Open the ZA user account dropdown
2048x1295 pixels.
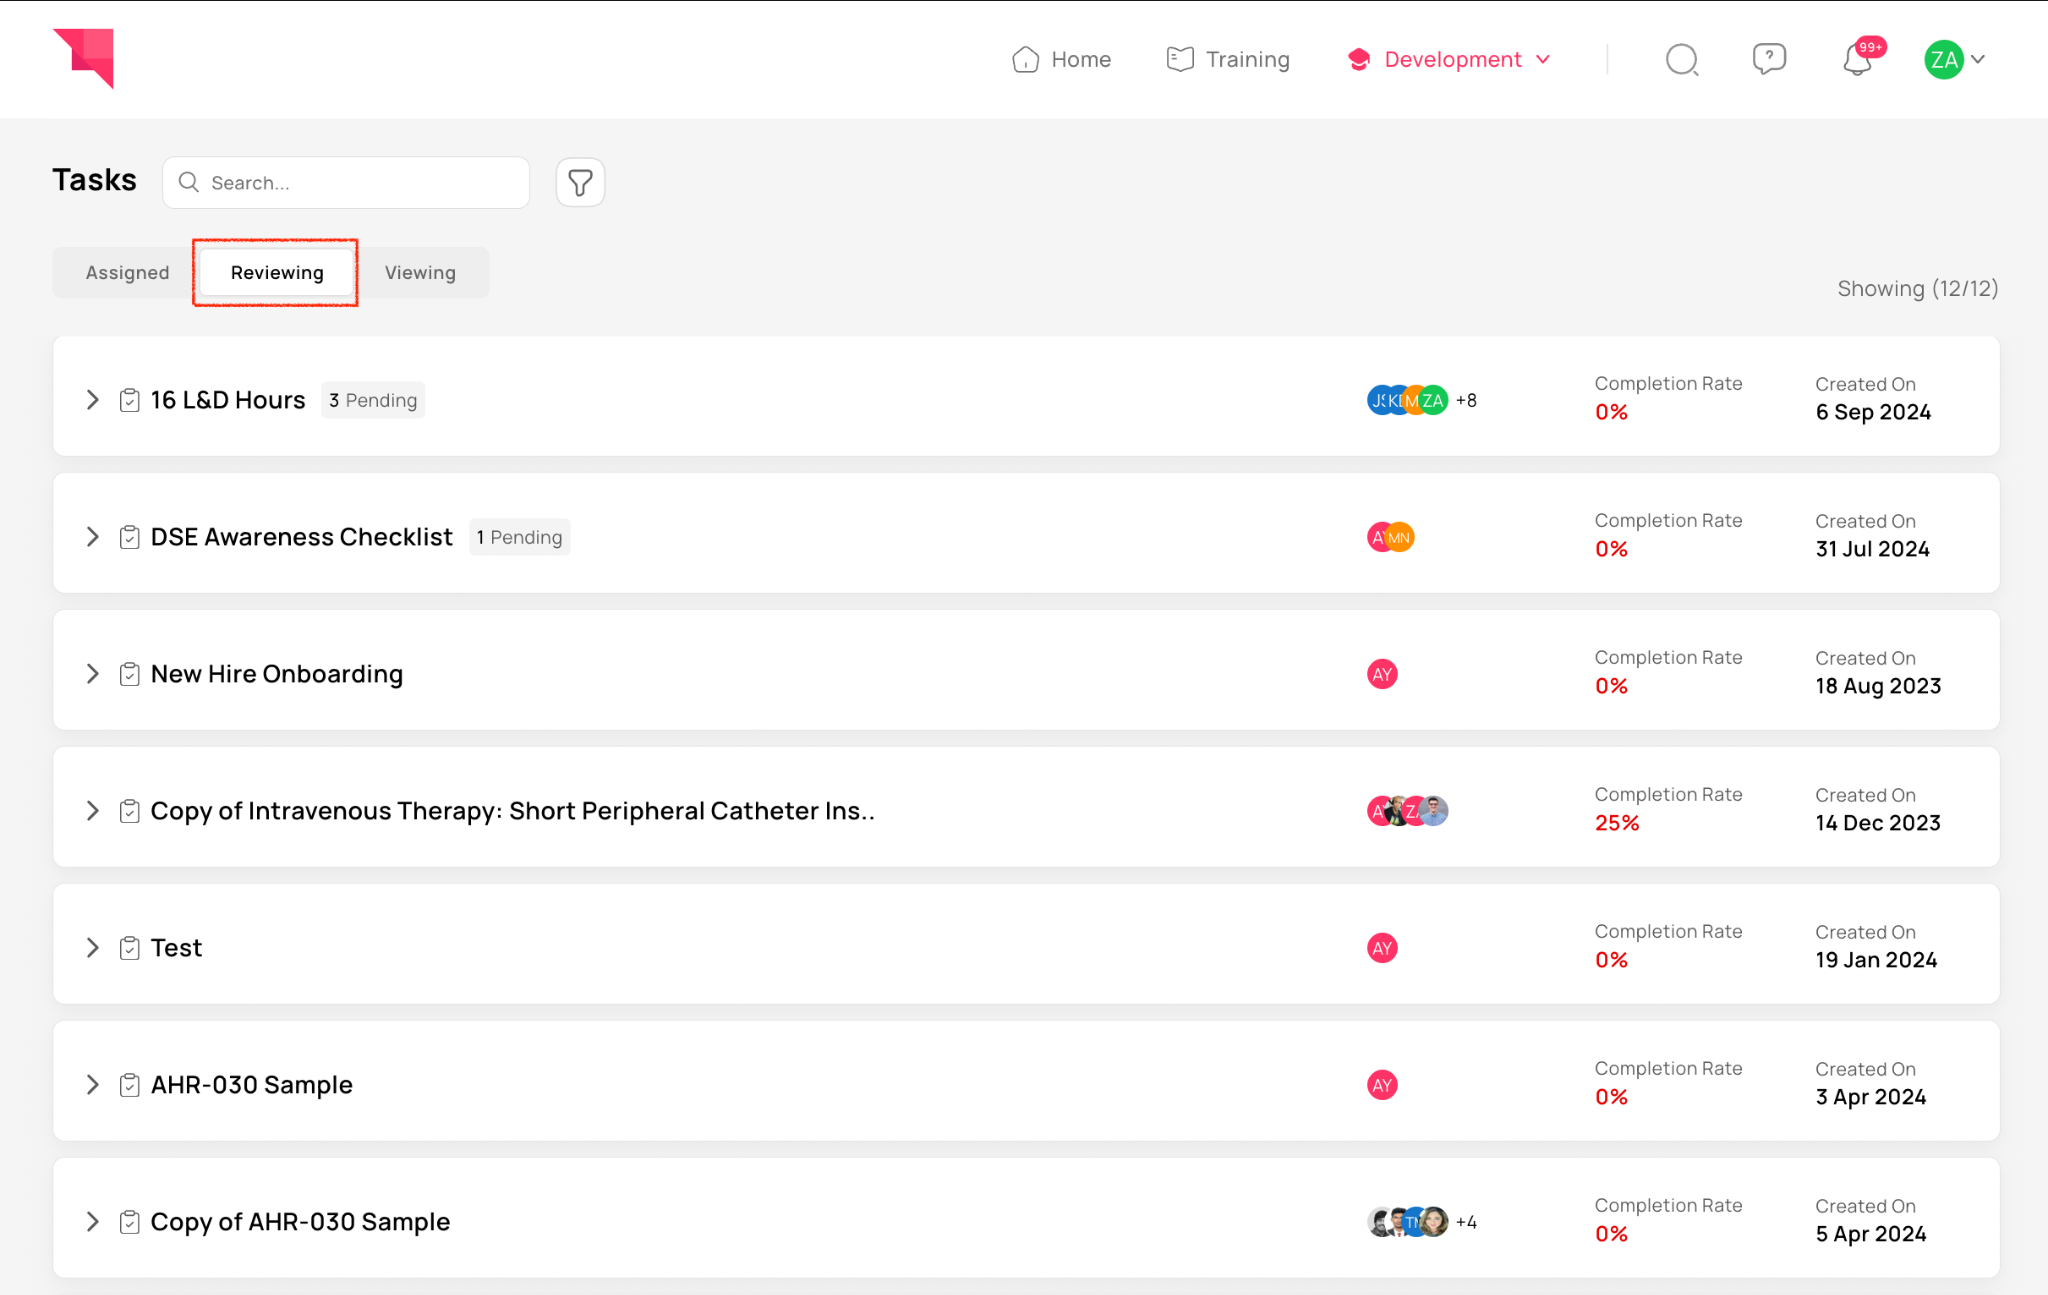1954,60
